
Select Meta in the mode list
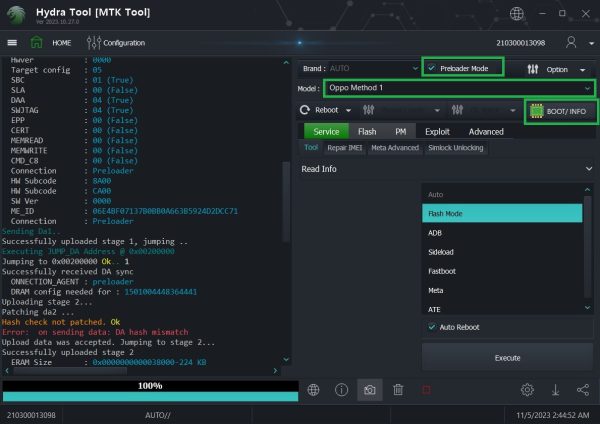coord(502,290)
